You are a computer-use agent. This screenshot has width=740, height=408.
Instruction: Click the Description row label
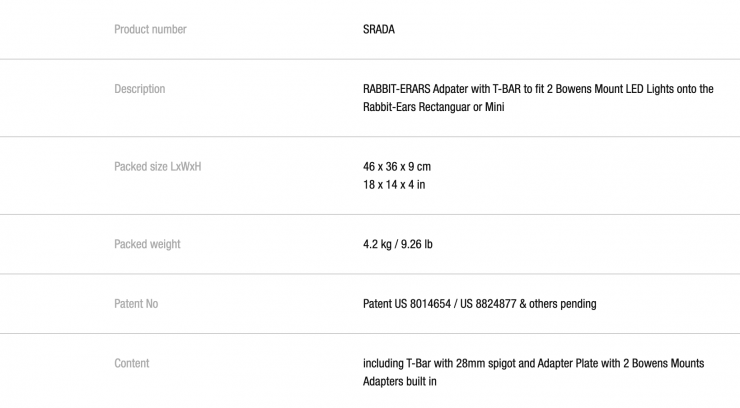(x=140, y=89)
